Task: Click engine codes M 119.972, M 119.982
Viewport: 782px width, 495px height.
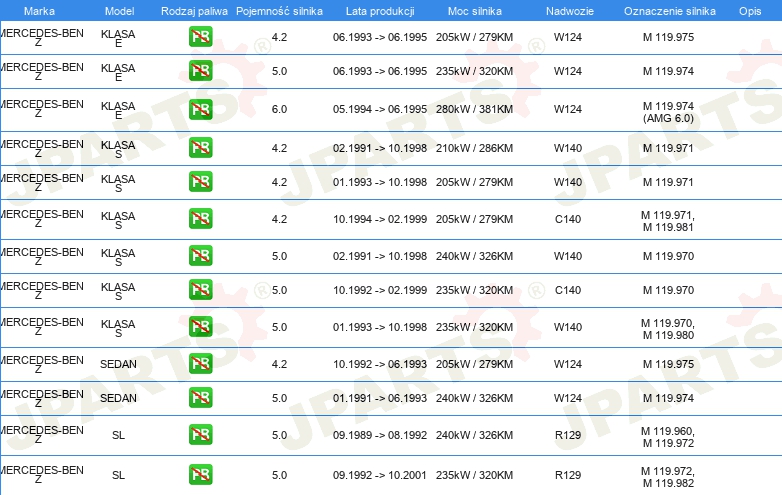Action: click(668, 477)
